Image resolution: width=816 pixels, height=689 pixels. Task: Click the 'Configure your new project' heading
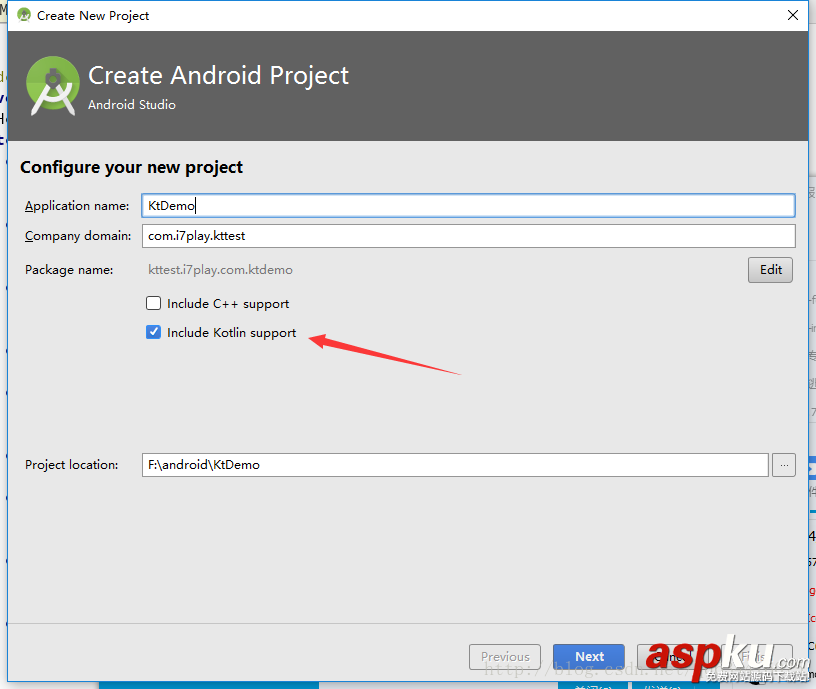click(131, 167)
